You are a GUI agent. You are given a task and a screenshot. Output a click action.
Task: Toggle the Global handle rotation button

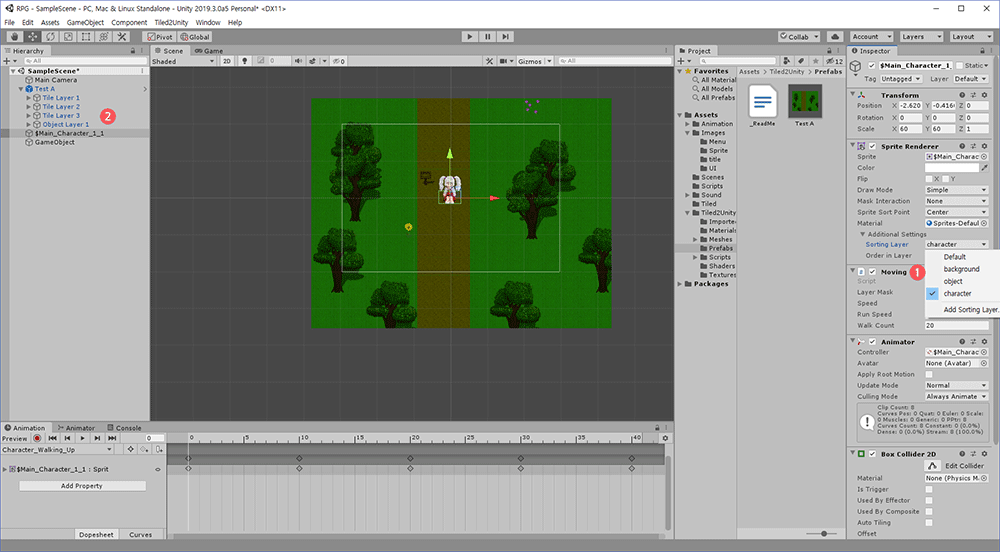(x=195, y=37)
